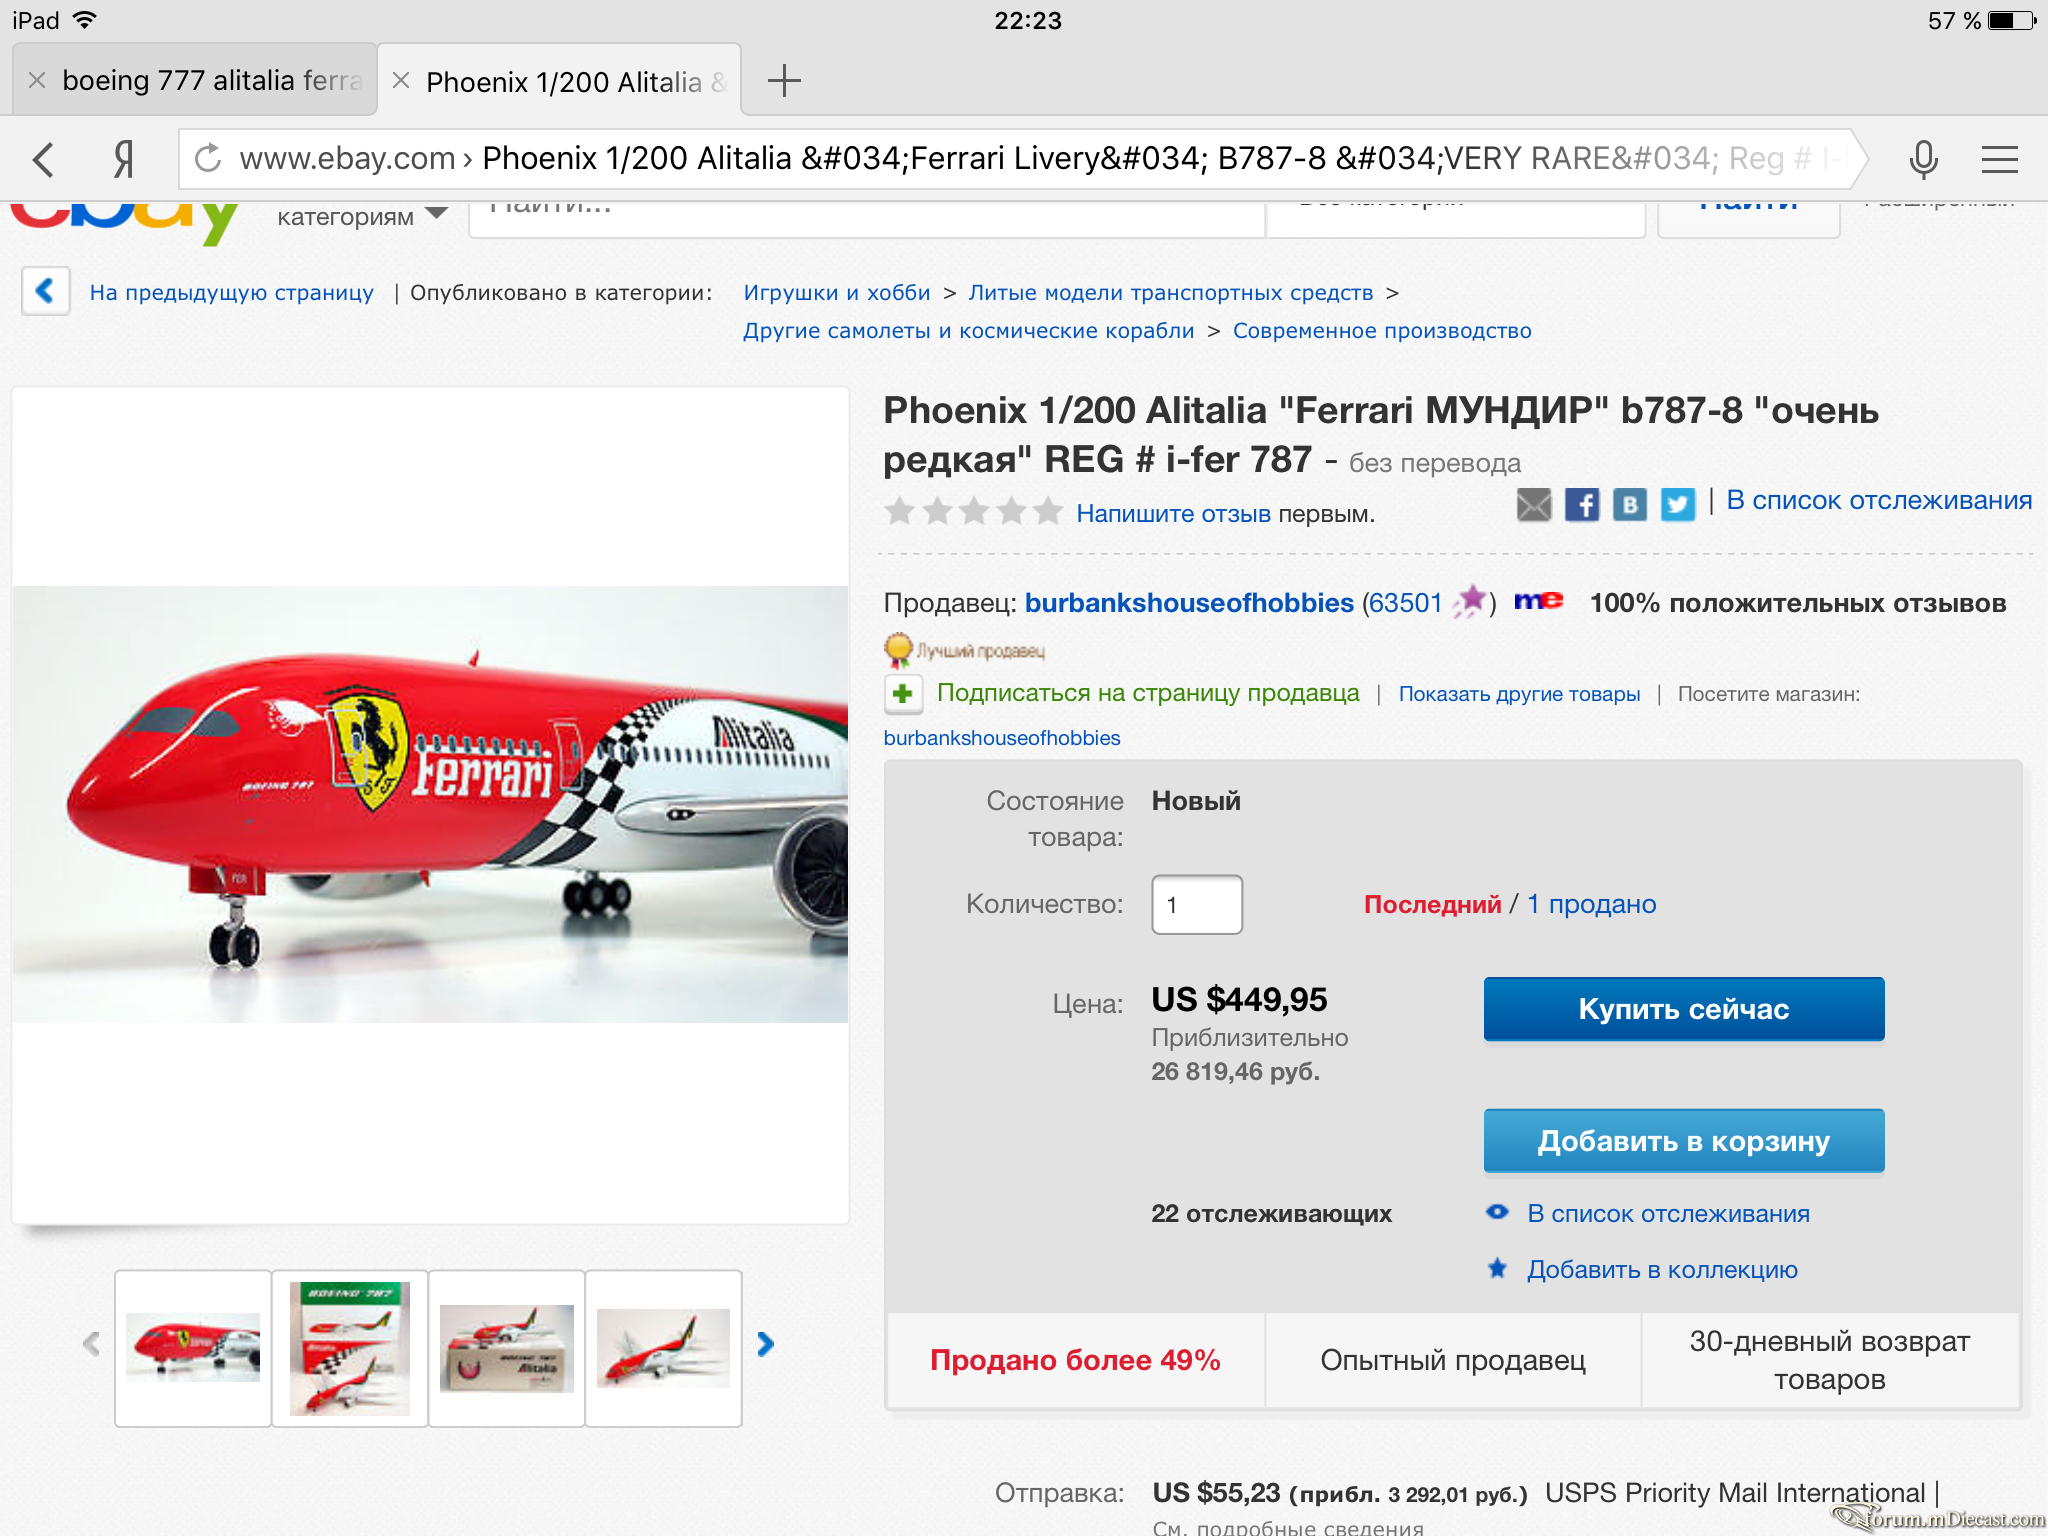Viewport: 2048px width, 1536px height.
Task: Share listing on Facebook icon
Action: point(1582,505)
